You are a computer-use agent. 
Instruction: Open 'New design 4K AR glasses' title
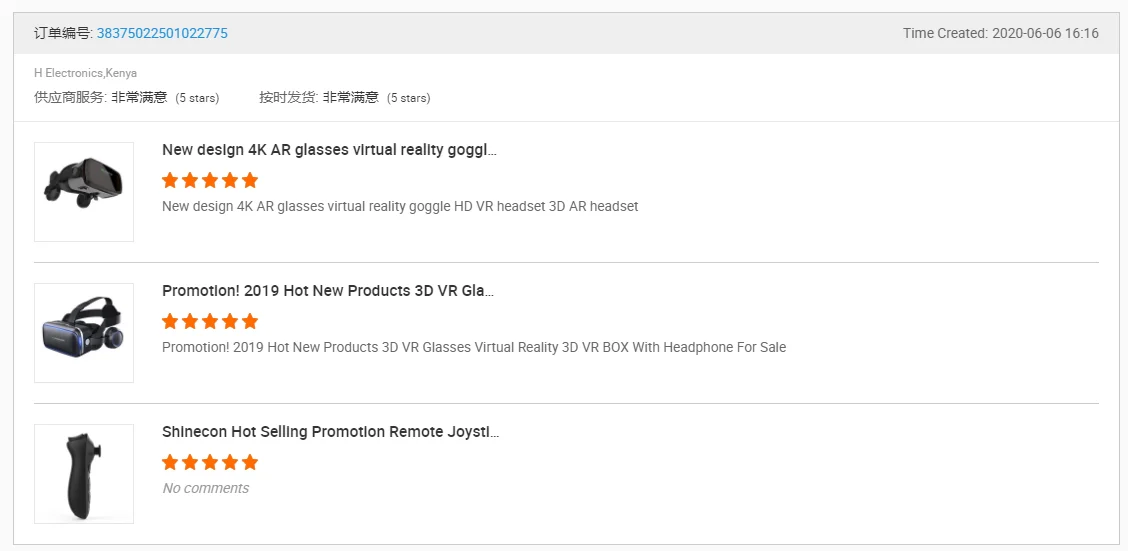click(329, 150)
